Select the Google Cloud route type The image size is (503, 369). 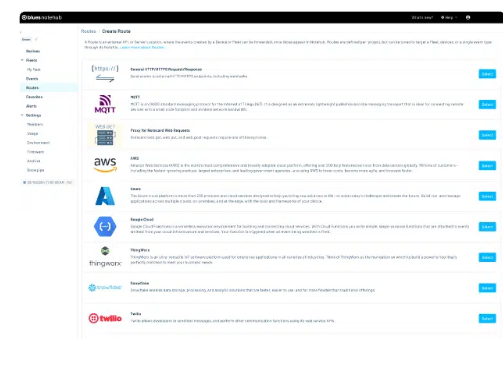pyautogui.click(x=487, y=227)
